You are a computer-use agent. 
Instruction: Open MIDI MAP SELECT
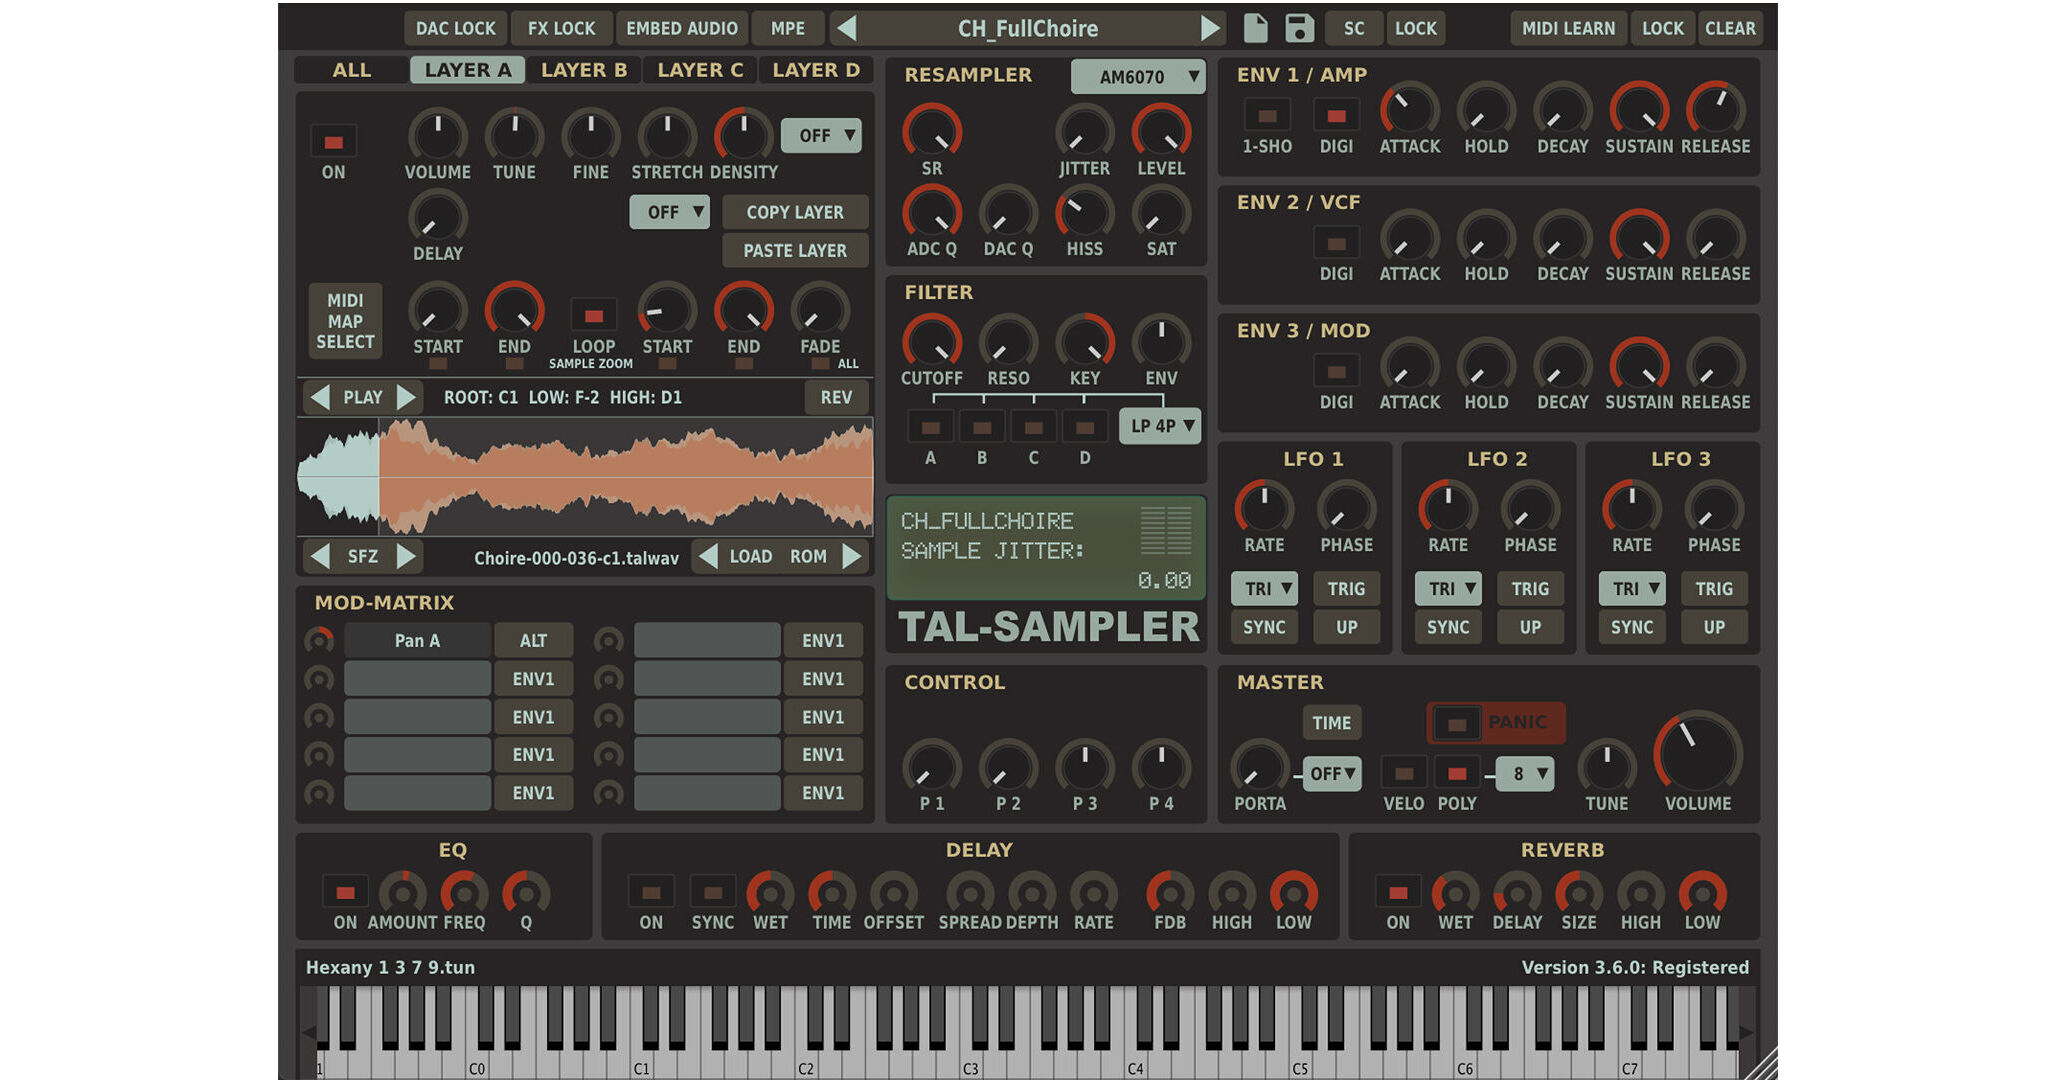(x=345, y=320)
